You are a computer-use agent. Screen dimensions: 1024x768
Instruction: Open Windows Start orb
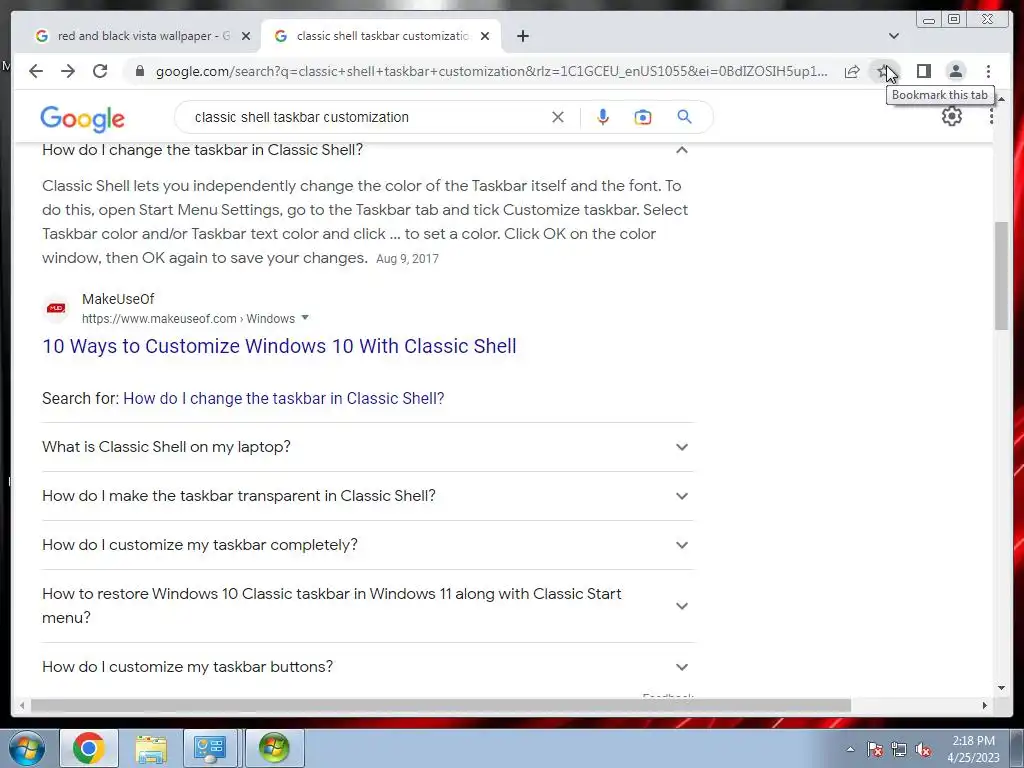[26, 748]
